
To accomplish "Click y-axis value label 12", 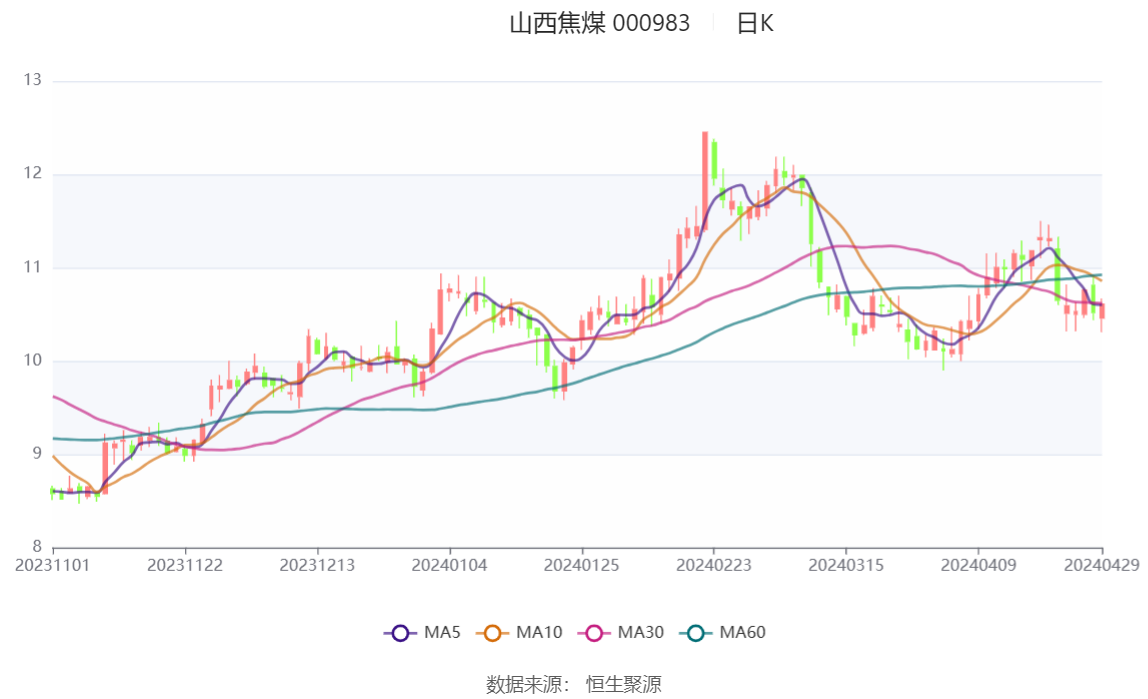I will 32,173.
